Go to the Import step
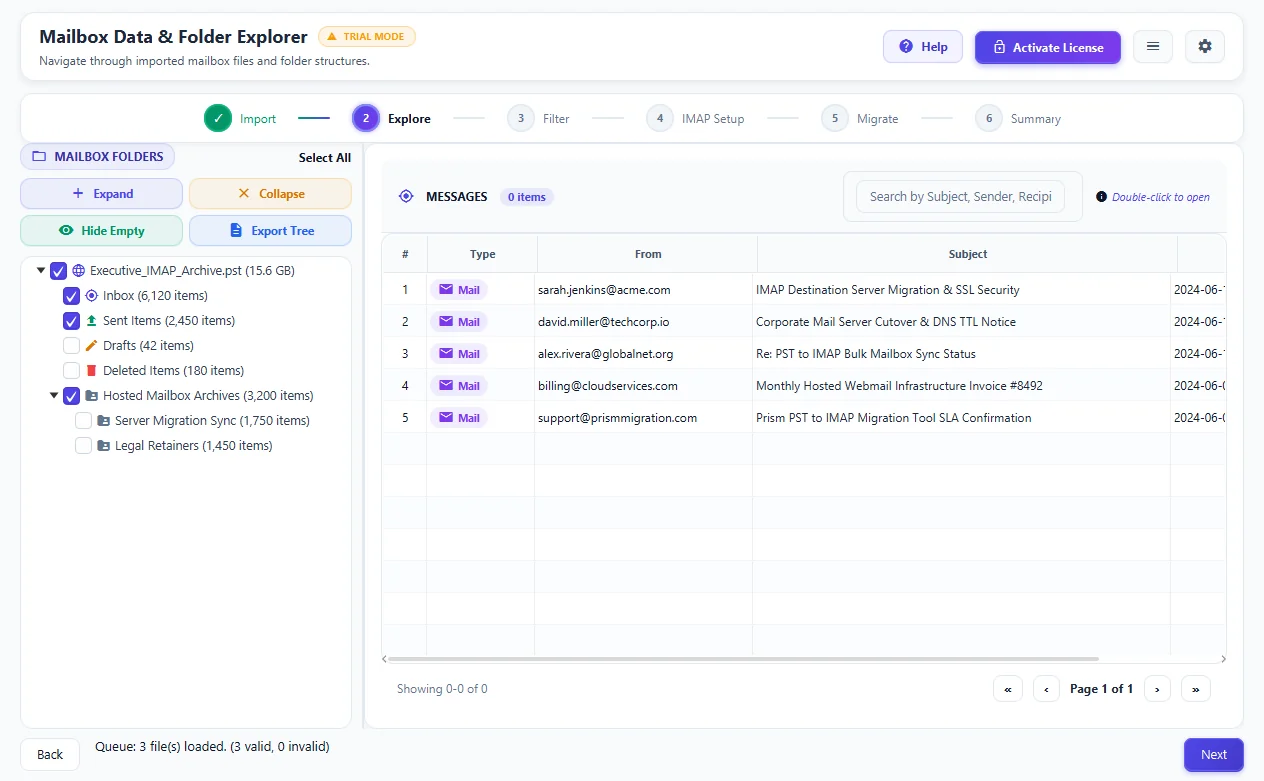This screenshot has width=1264, height=781. (240, 118)
